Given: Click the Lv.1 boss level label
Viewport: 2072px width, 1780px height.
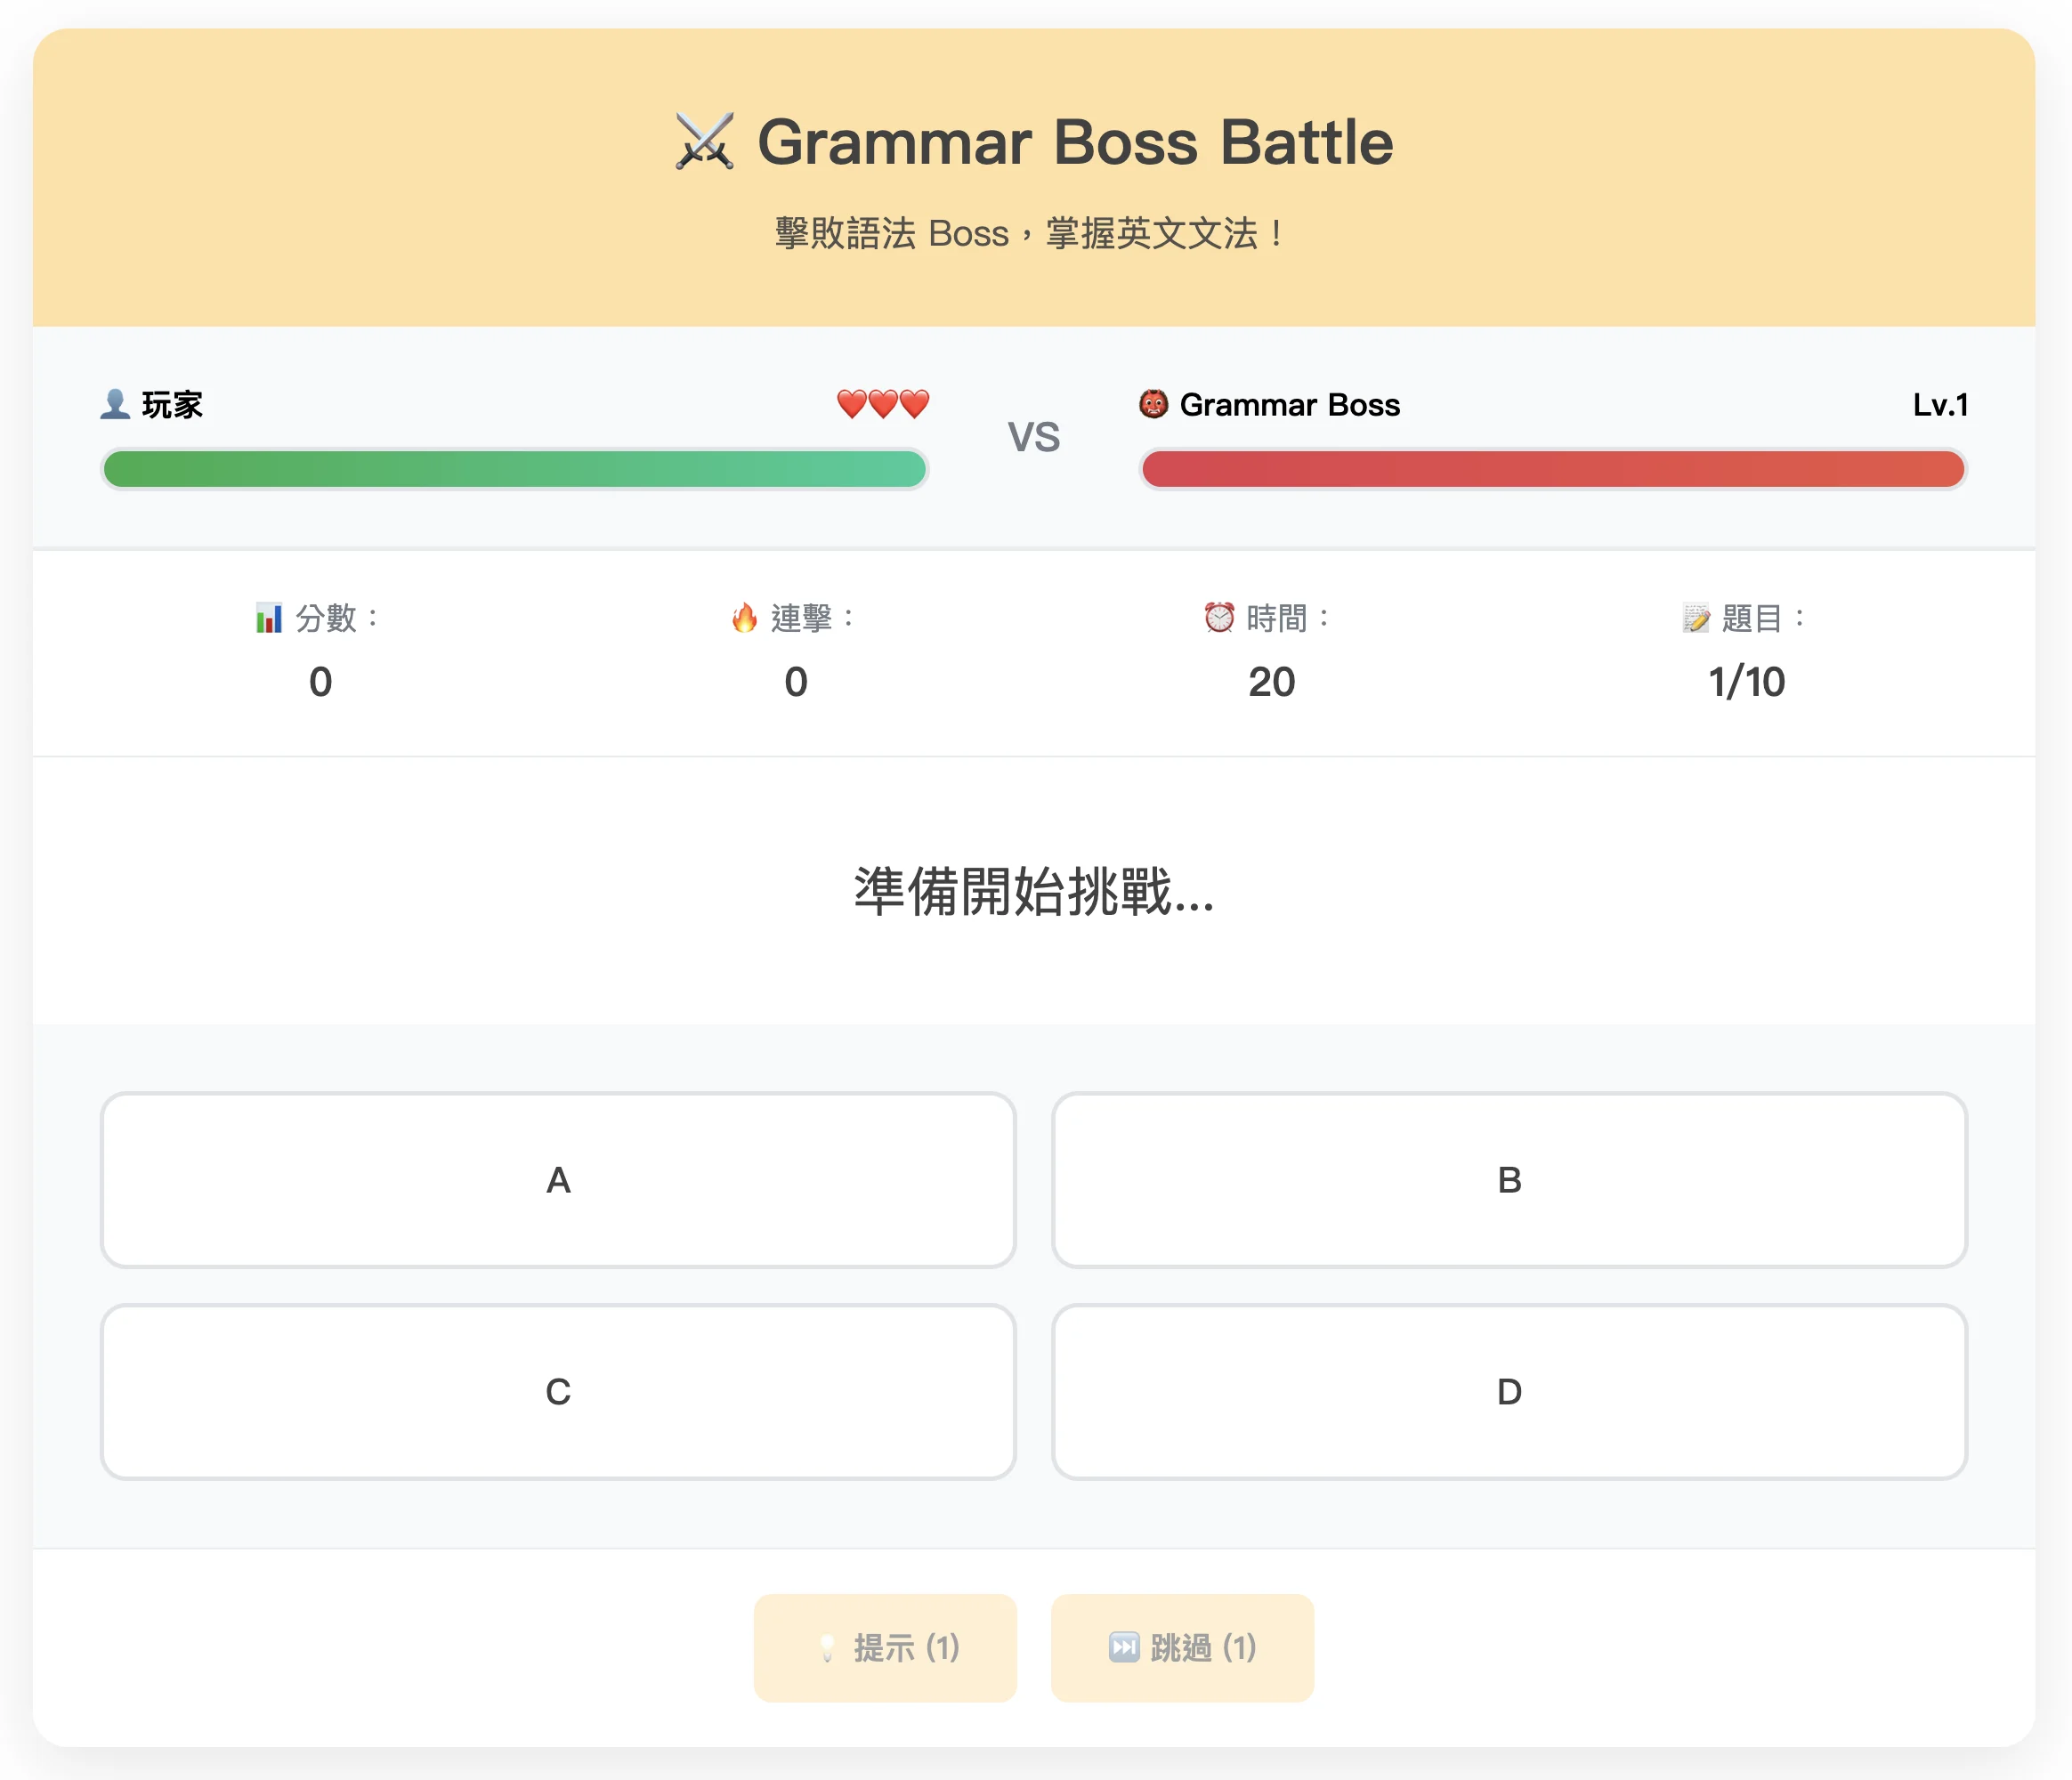Looking at the screenshot, I should pyautogui.click(x=1940, y=404).
